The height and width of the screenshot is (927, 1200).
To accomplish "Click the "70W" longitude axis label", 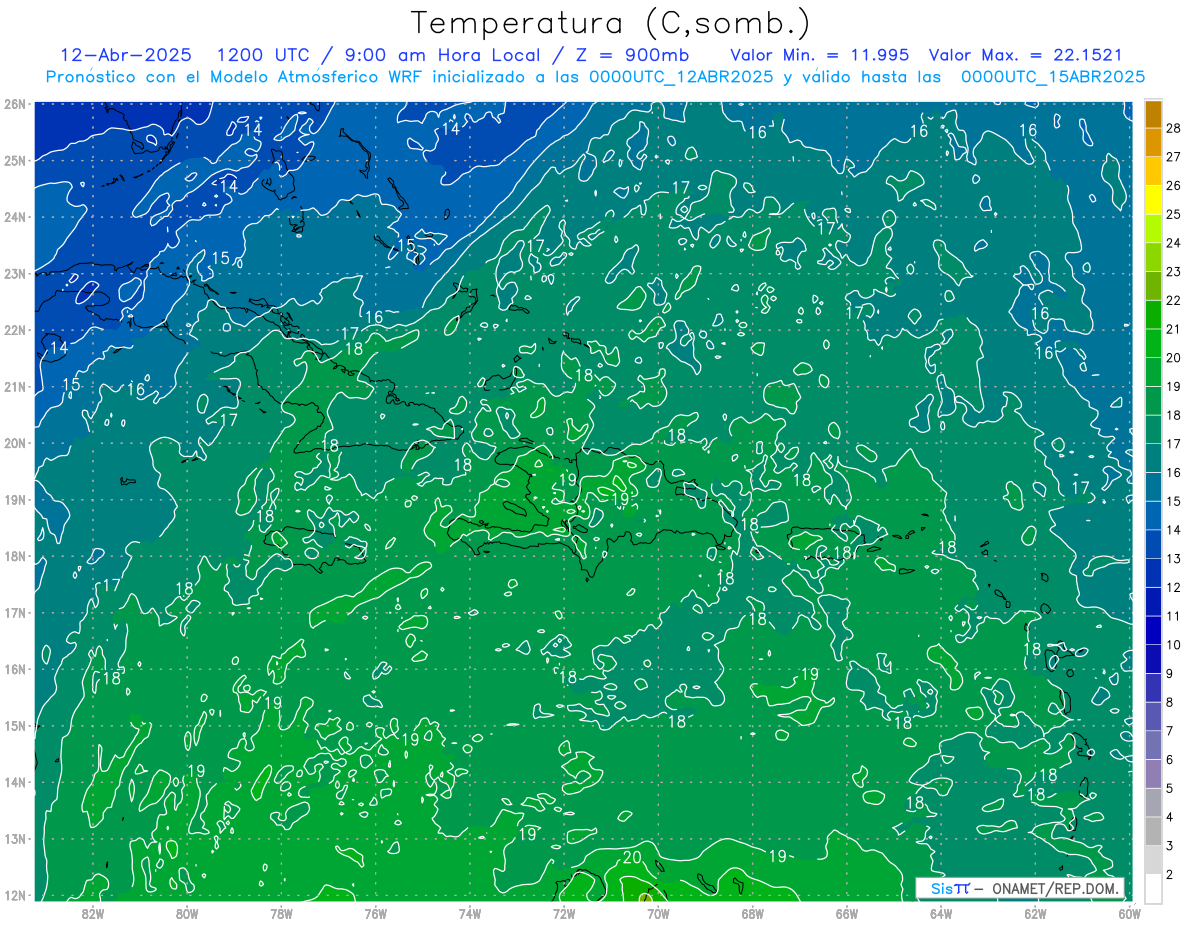I will (x=658, y=913).
